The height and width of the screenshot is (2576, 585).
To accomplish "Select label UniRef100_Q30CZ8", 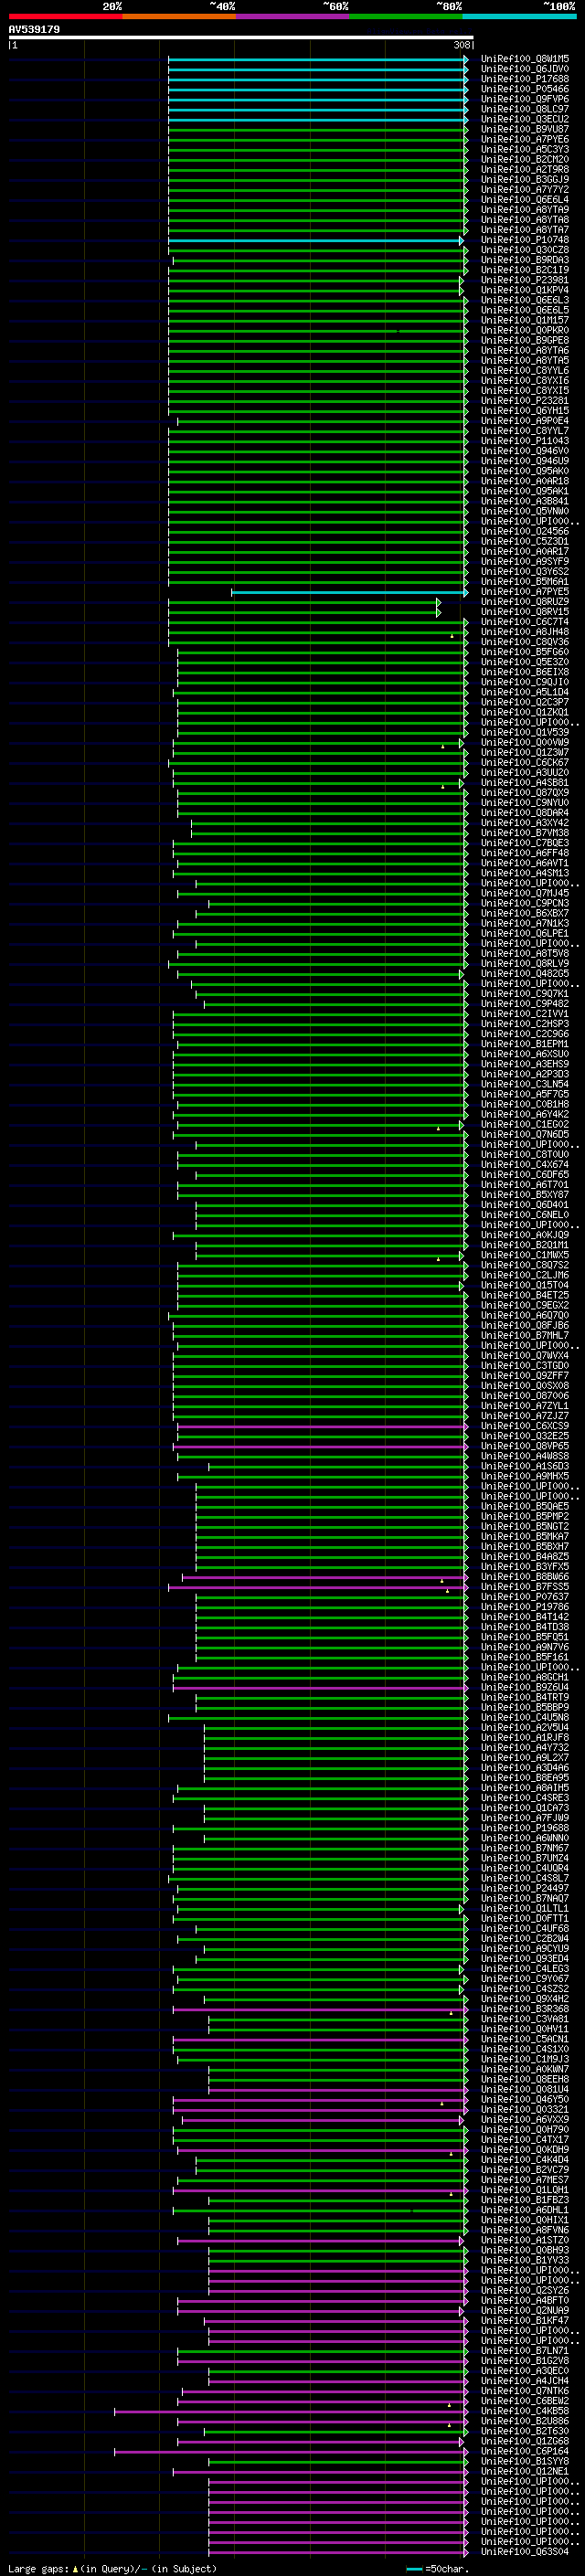I will click(x=525, y=250).
